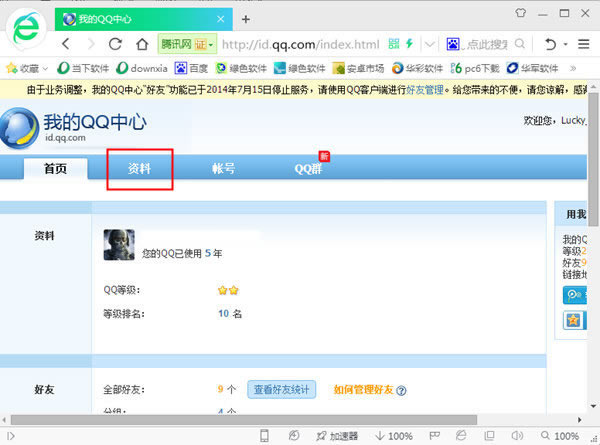Open a new tab with plus button
The image size is (600, 445).
pyautogui.click(x=246, y=19)
